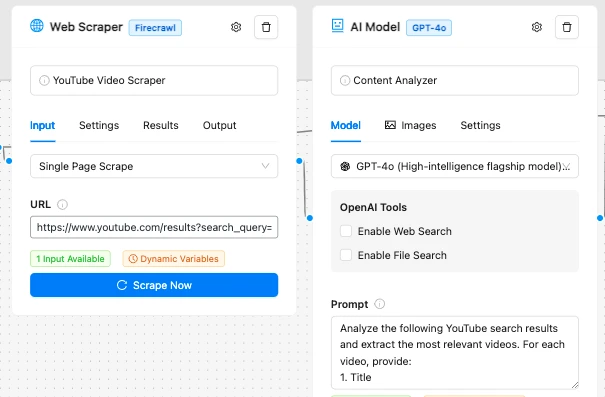The height and width of the screenshot is (397, 605).
Task: Edit the Content Analyzer name field
Action: tap(455, 80)
